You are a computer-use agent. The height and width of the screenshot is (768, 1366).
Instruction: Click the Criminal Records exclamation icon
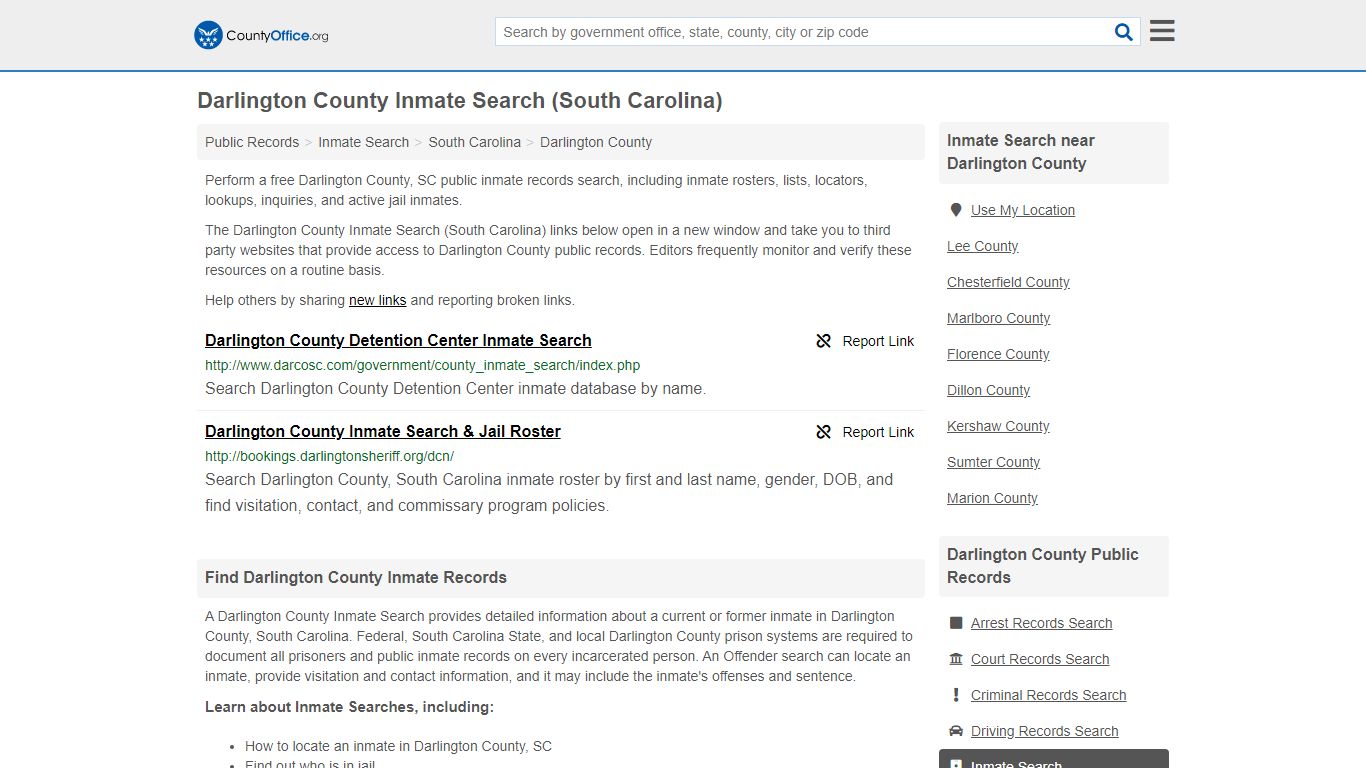click(956, 695)
